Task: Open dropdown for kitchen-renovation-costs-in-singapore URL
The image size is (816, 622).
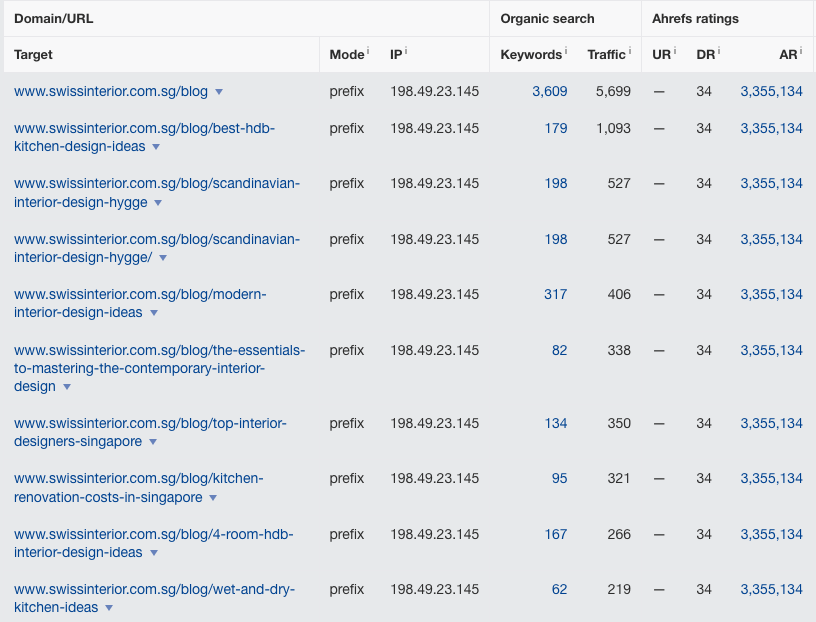Action: coord(213,498)
